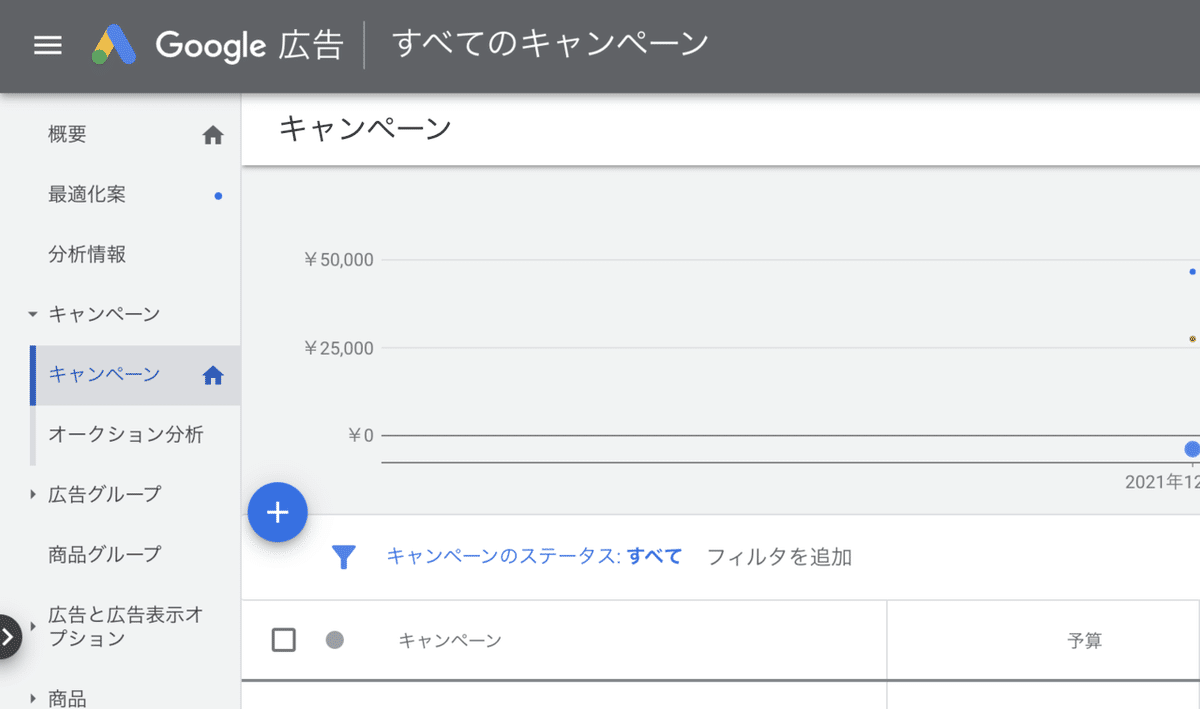Collapse the キャンペーン section in the sidebar

pyautogui.click(x=32, y=313)
